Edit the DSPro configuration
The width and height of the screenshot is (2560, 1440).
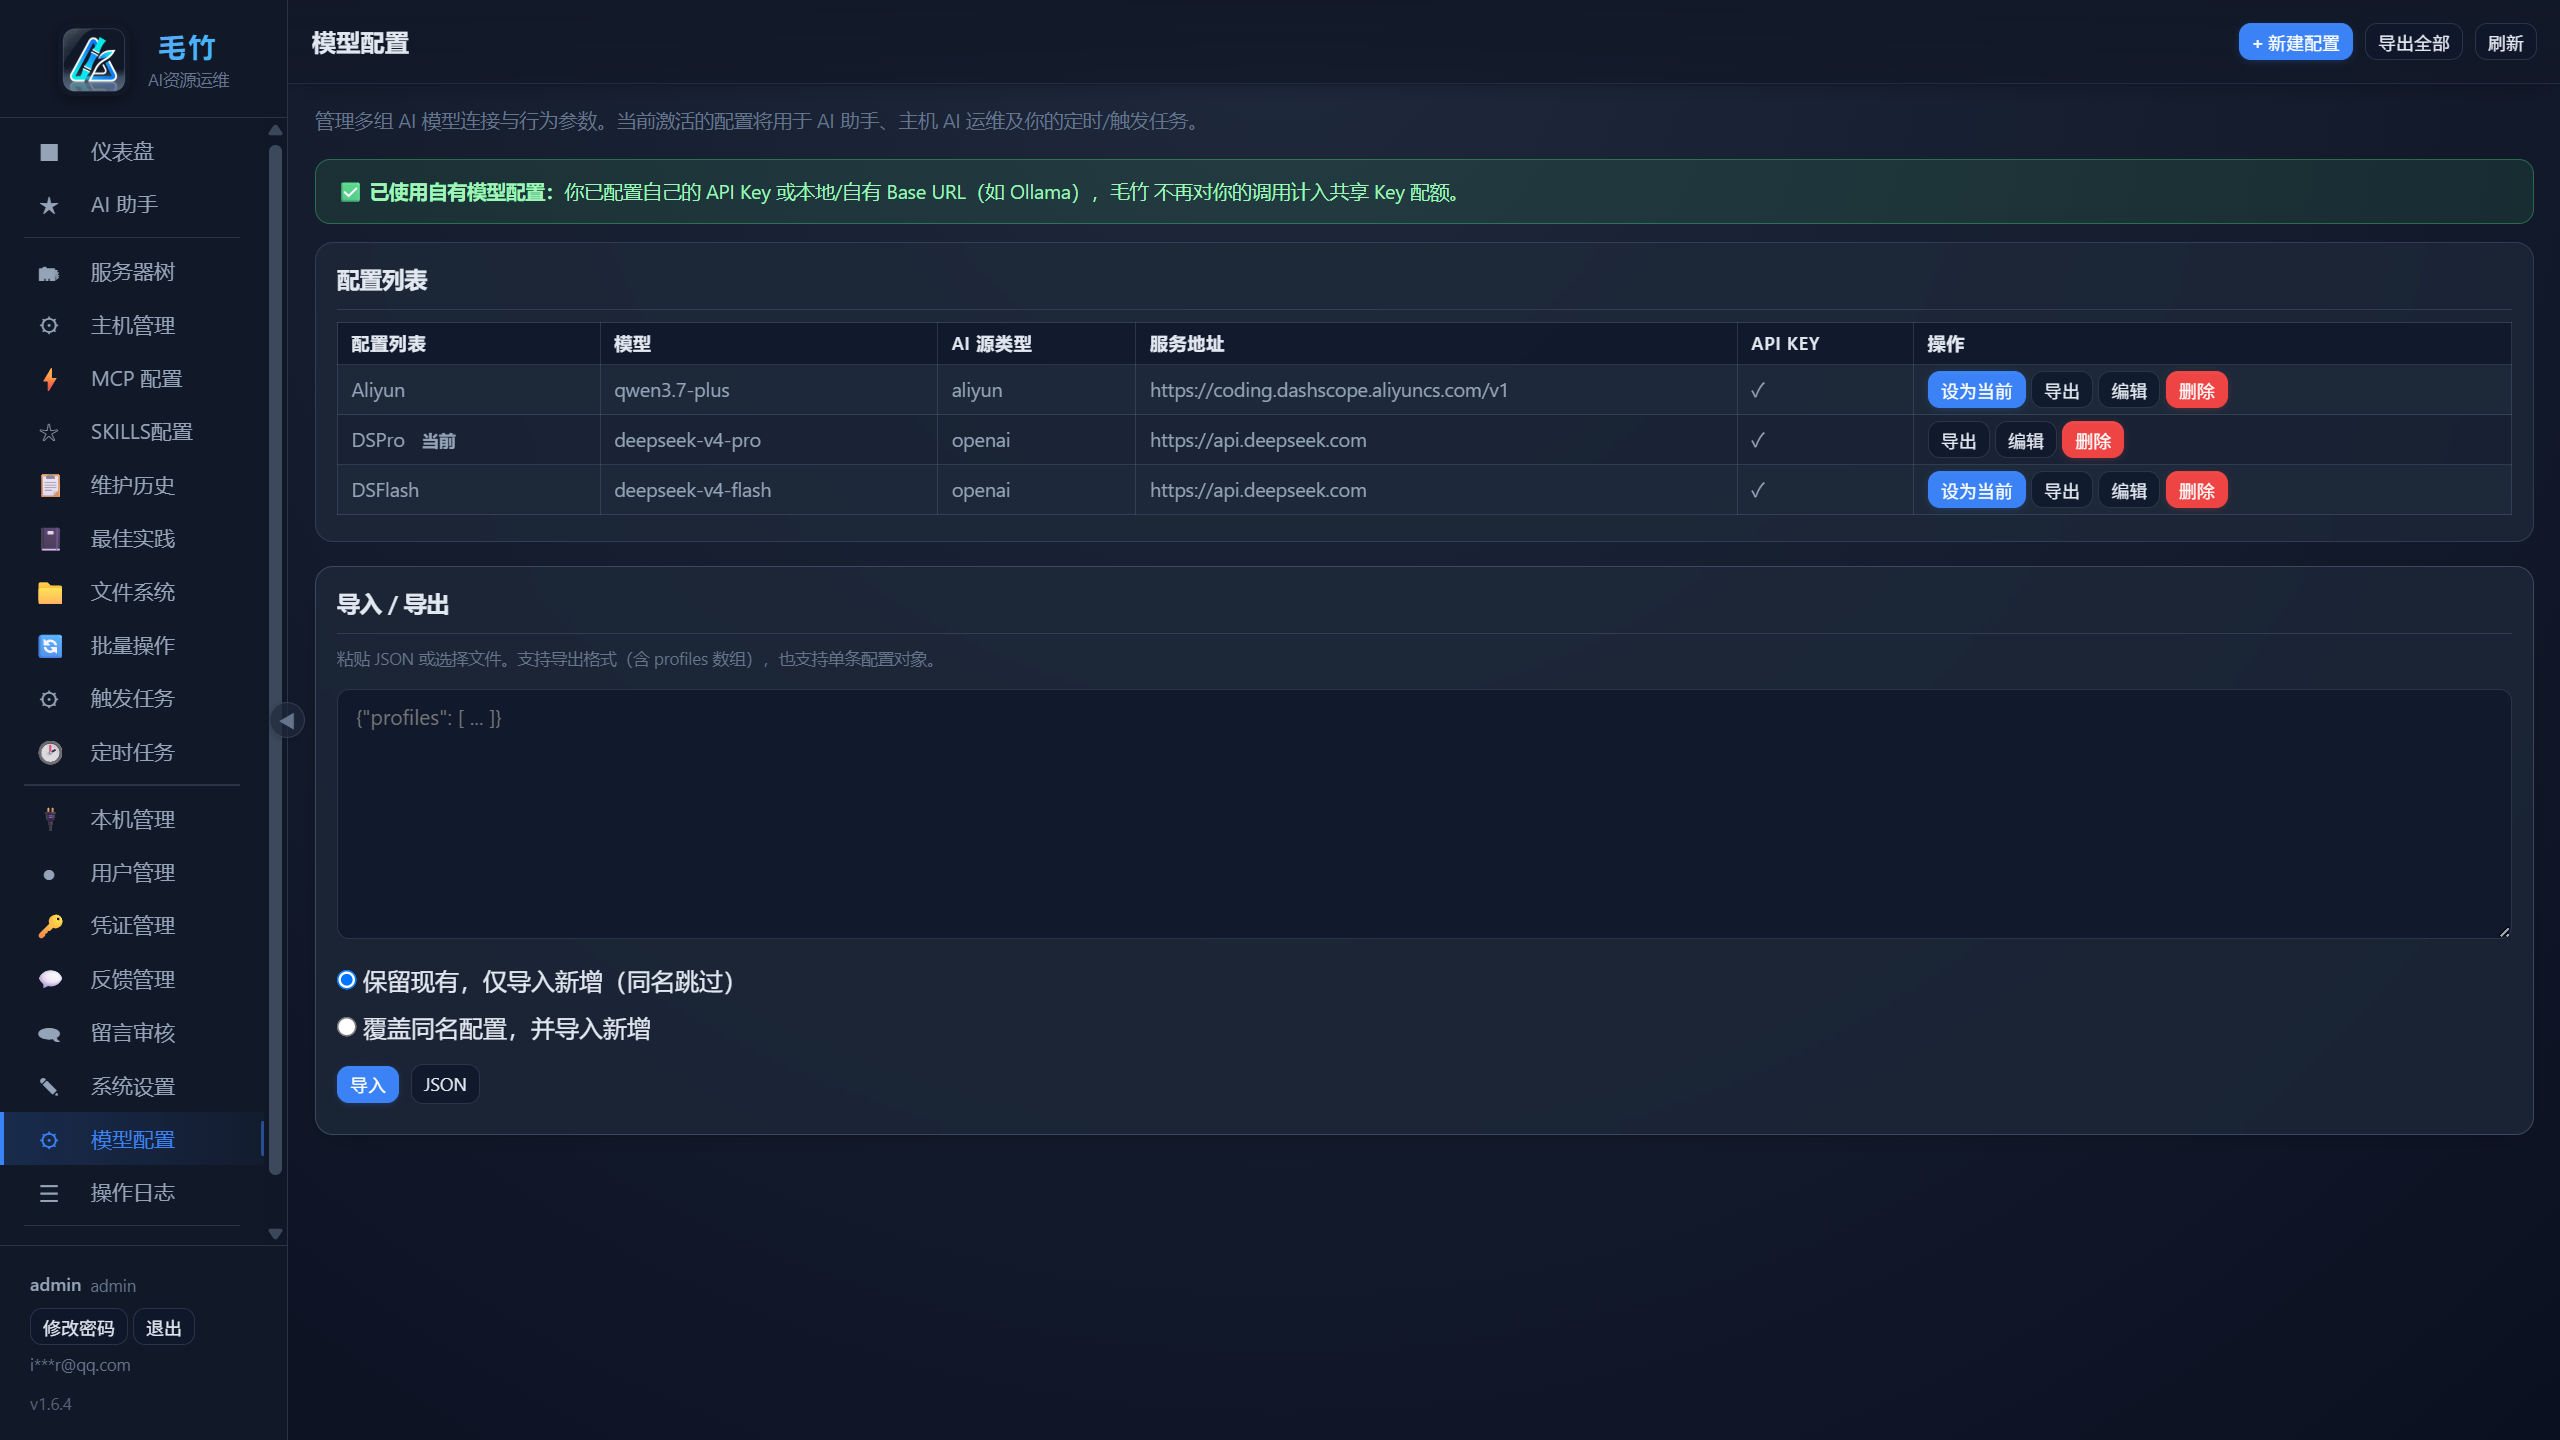[2025, 441]
